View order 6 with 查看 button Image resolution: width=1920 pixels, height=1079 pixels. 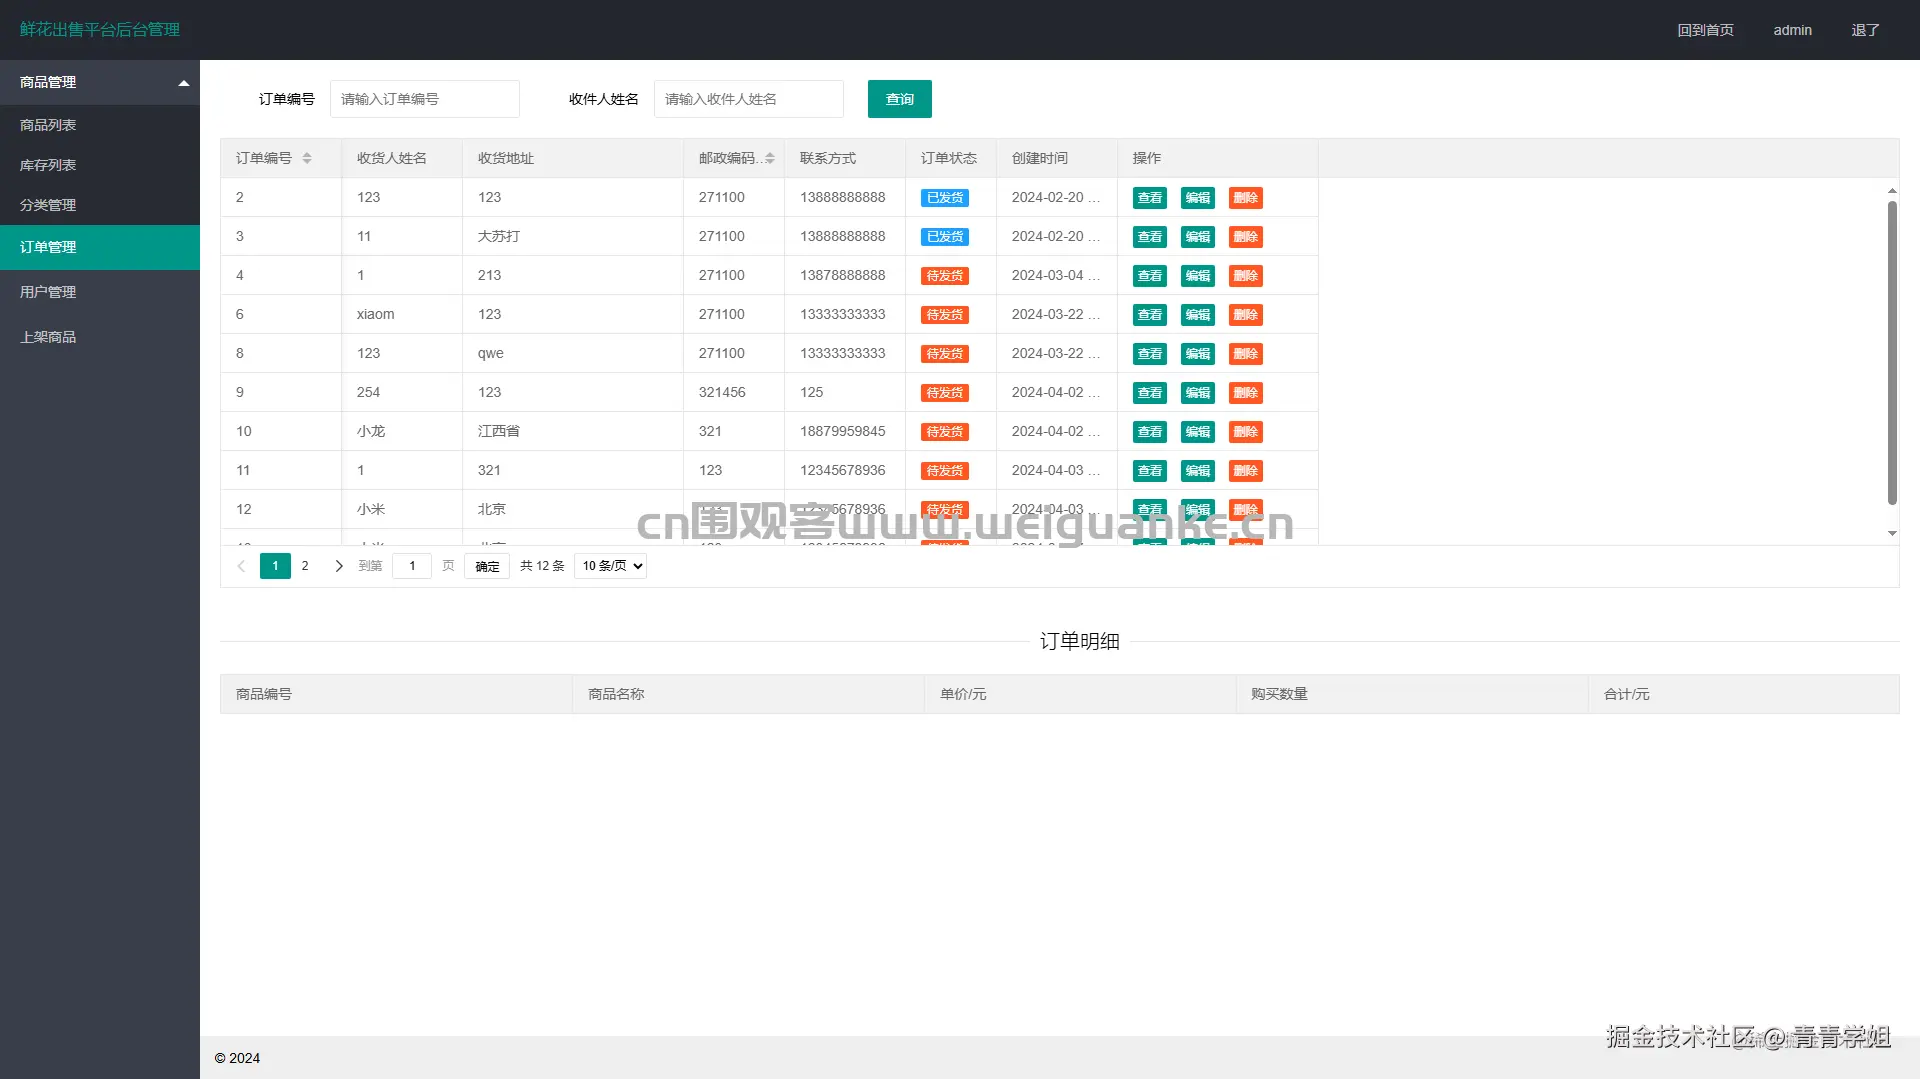pos(1150,315)
